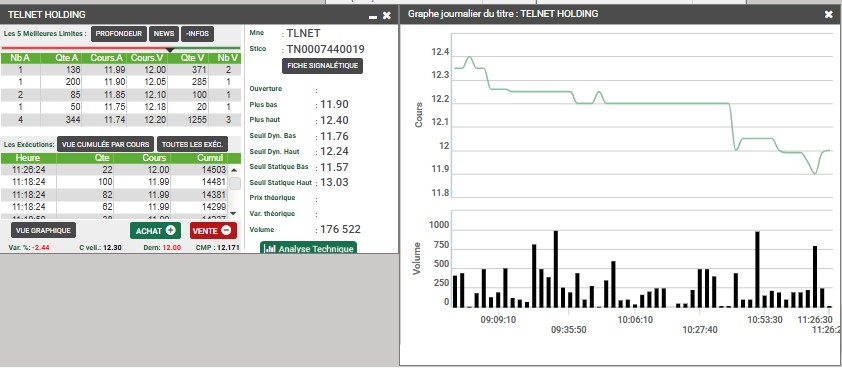Image resolution: width=842 pixels, height=370 pixels.
Task: Click the scroll down arrow in executions list
Action: click(x=234, y=213)
